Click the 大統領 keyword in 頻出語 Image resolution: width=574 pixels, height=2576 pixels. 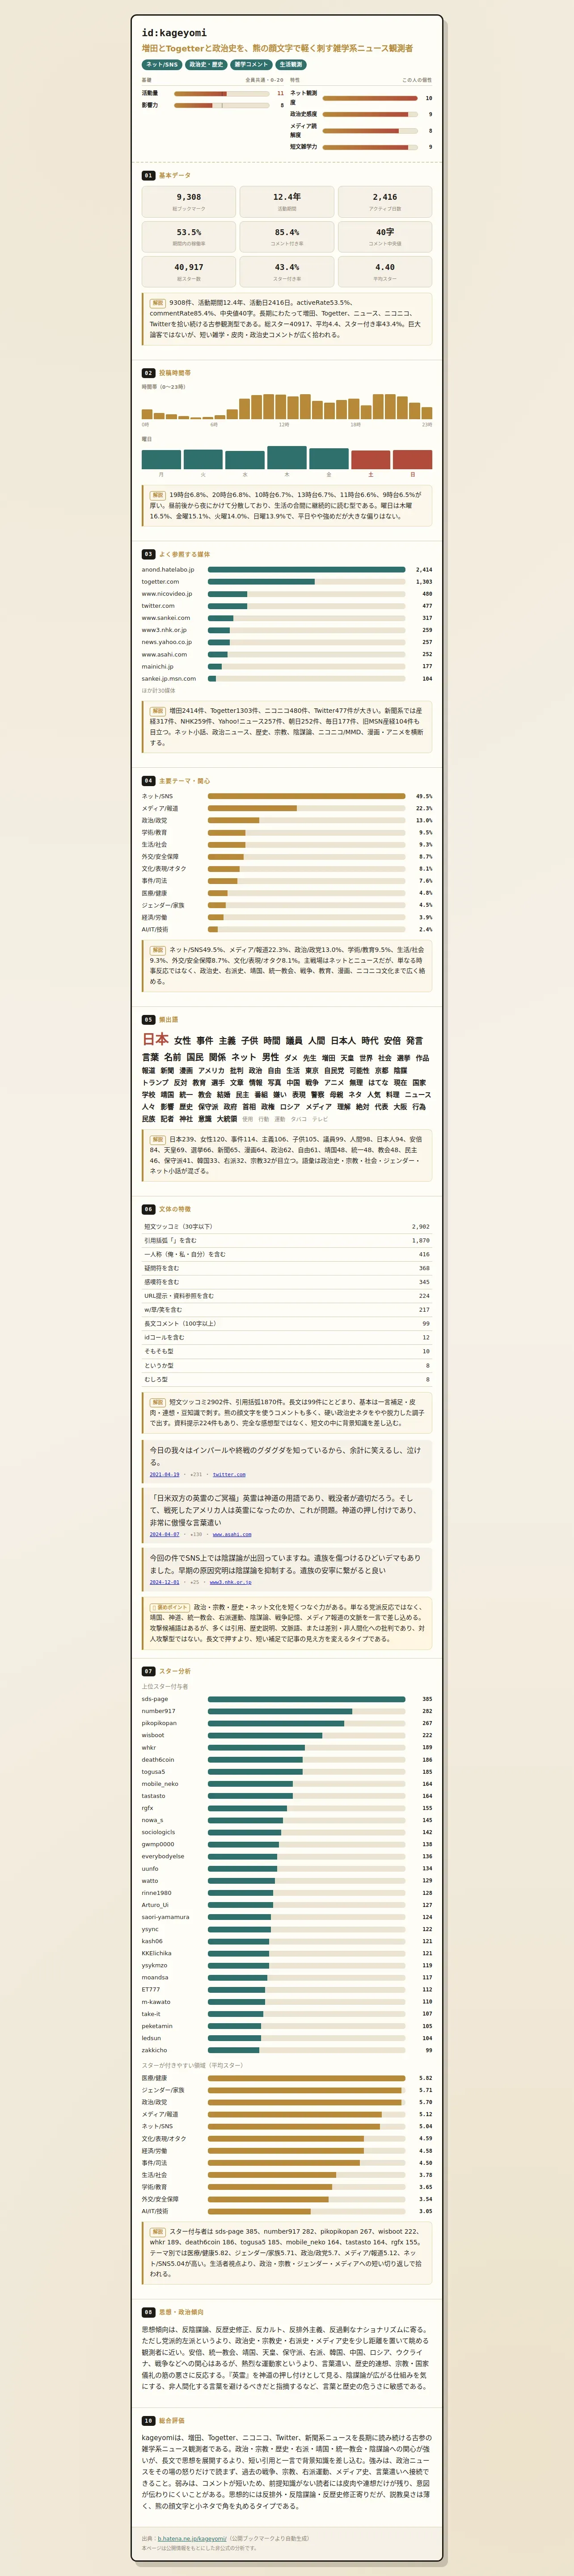click(227, 1119)
